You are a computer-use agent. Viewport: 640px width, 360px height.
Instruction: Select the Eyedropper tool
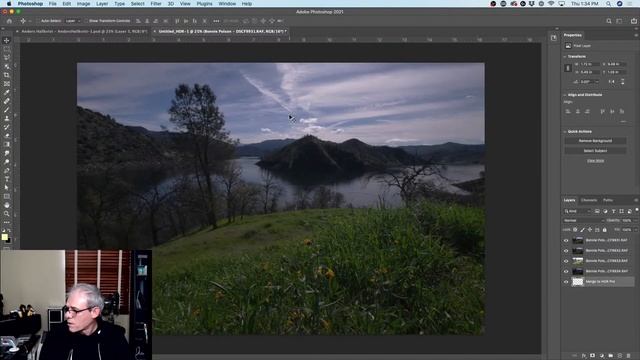[7, 92]
